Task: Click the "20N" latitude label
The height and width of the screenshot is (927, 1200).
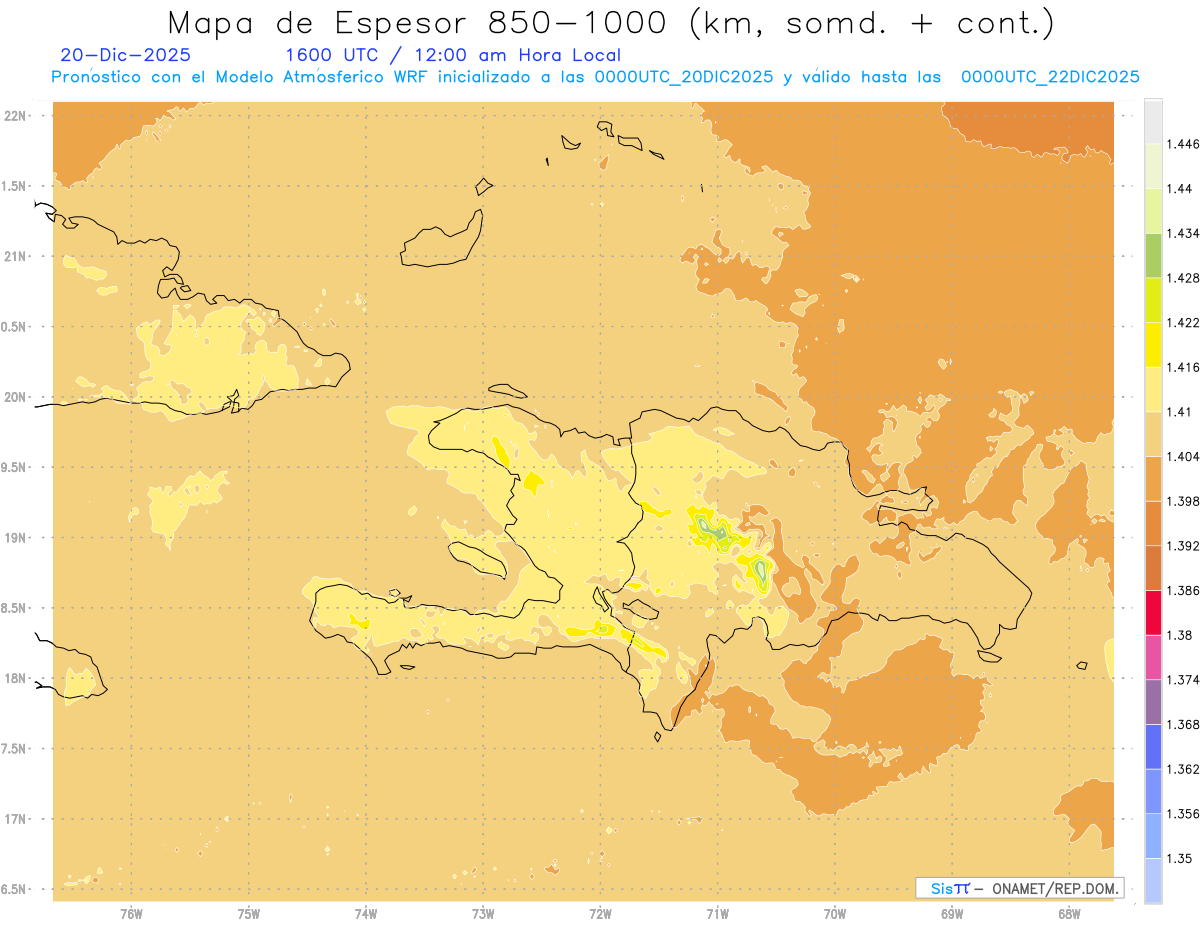Action: coord(16,397)
